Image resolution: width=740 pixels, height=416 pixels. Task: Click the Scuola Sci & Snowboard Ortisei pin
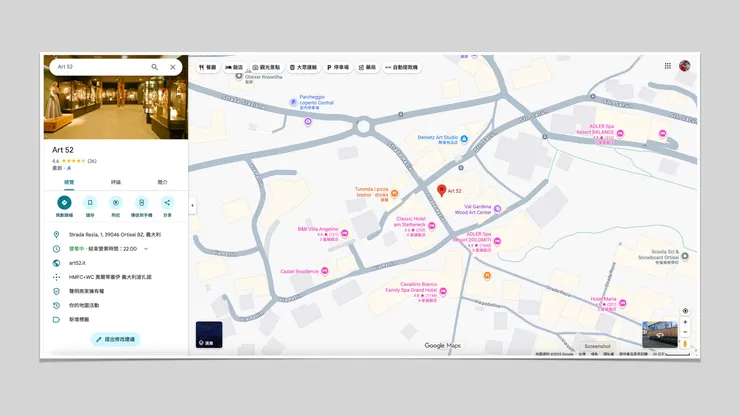(x=685, y=256)
